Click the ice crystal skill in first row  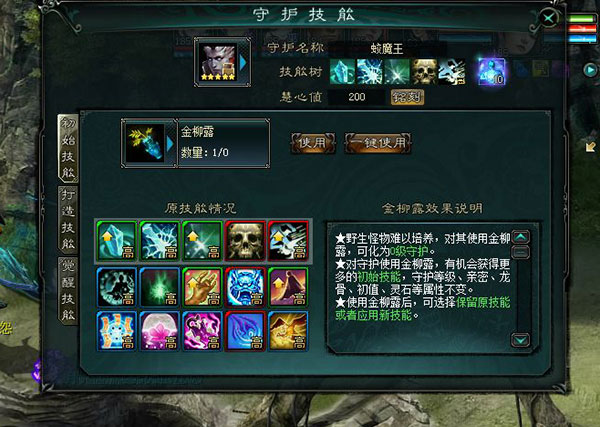pos(117,241)
